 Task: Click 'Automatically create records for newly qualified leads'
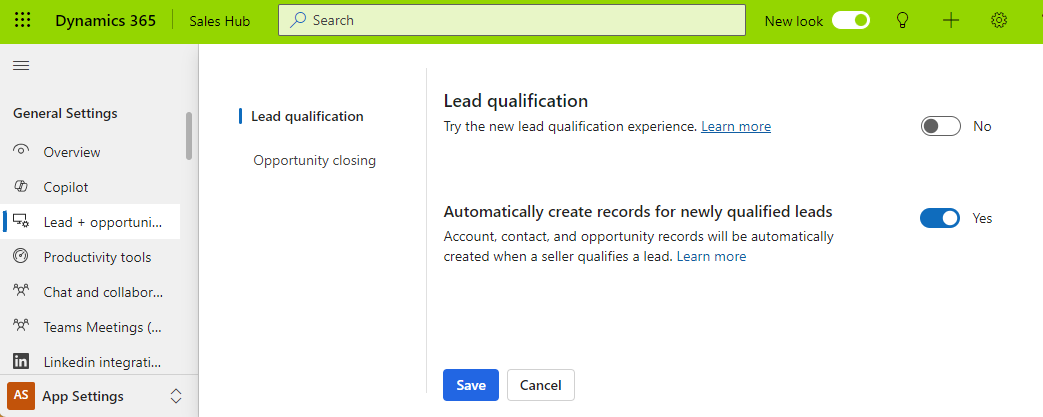(638, 212)
